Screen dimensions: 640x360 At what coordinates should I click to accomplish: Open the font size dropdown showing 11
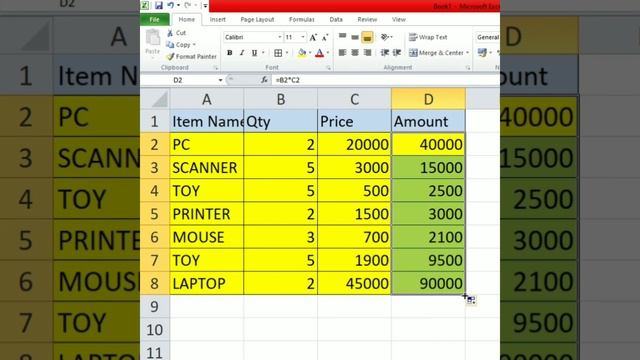coord(302,37)
